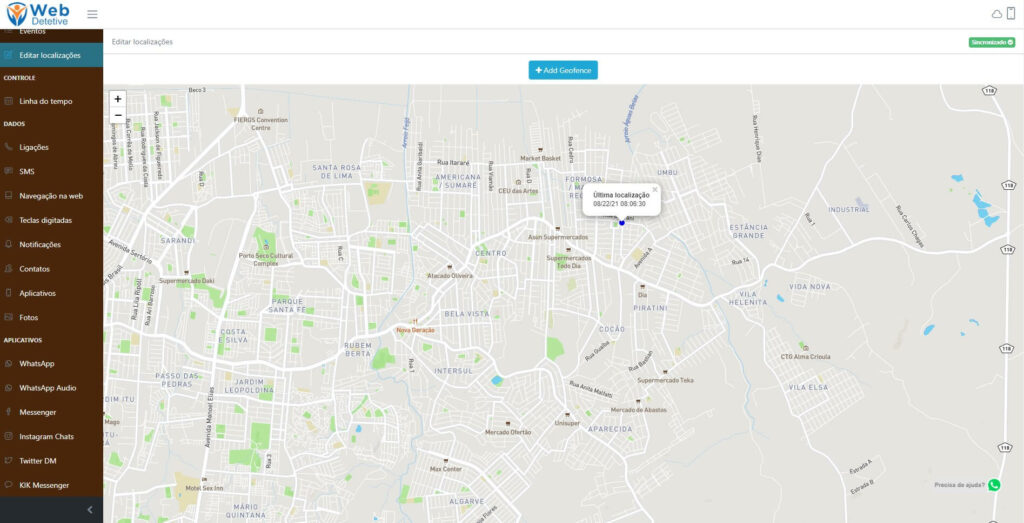Viewport: 1024px width, 523px height.
Task: Zoom in on the map
Action: (x=118, y=99)
